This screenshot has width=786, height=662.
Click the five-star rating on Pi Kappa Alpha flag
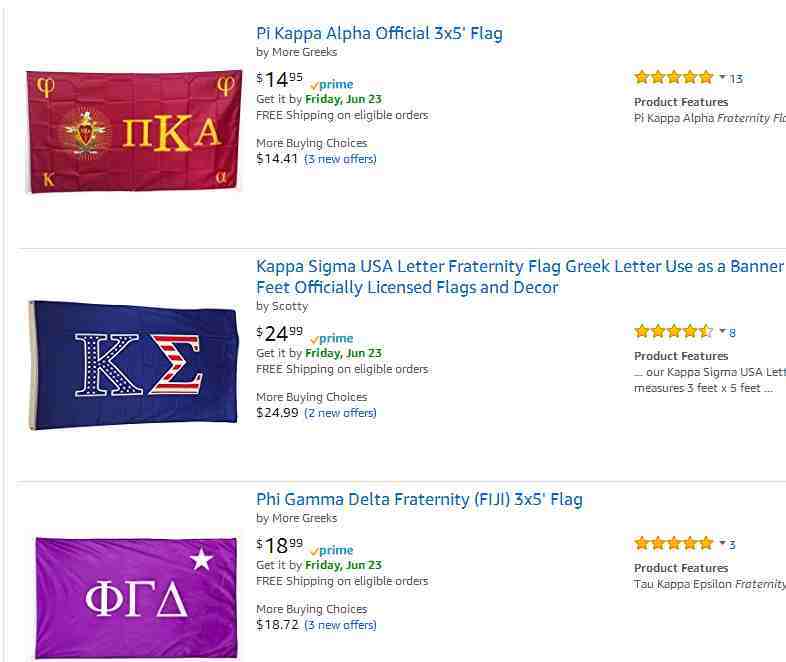[x=674, y=77]
